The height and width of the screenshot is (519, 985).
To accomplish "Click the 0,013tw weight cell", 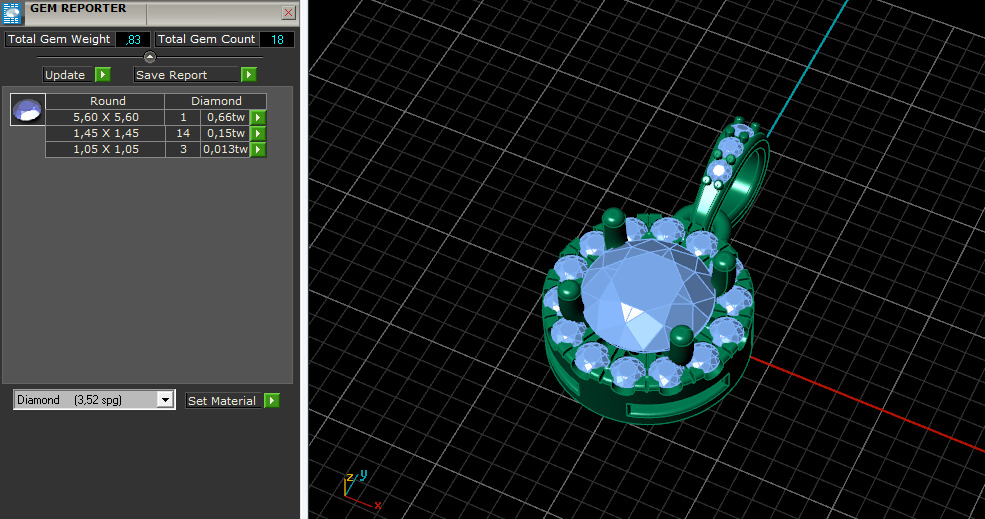I will 226,150.
